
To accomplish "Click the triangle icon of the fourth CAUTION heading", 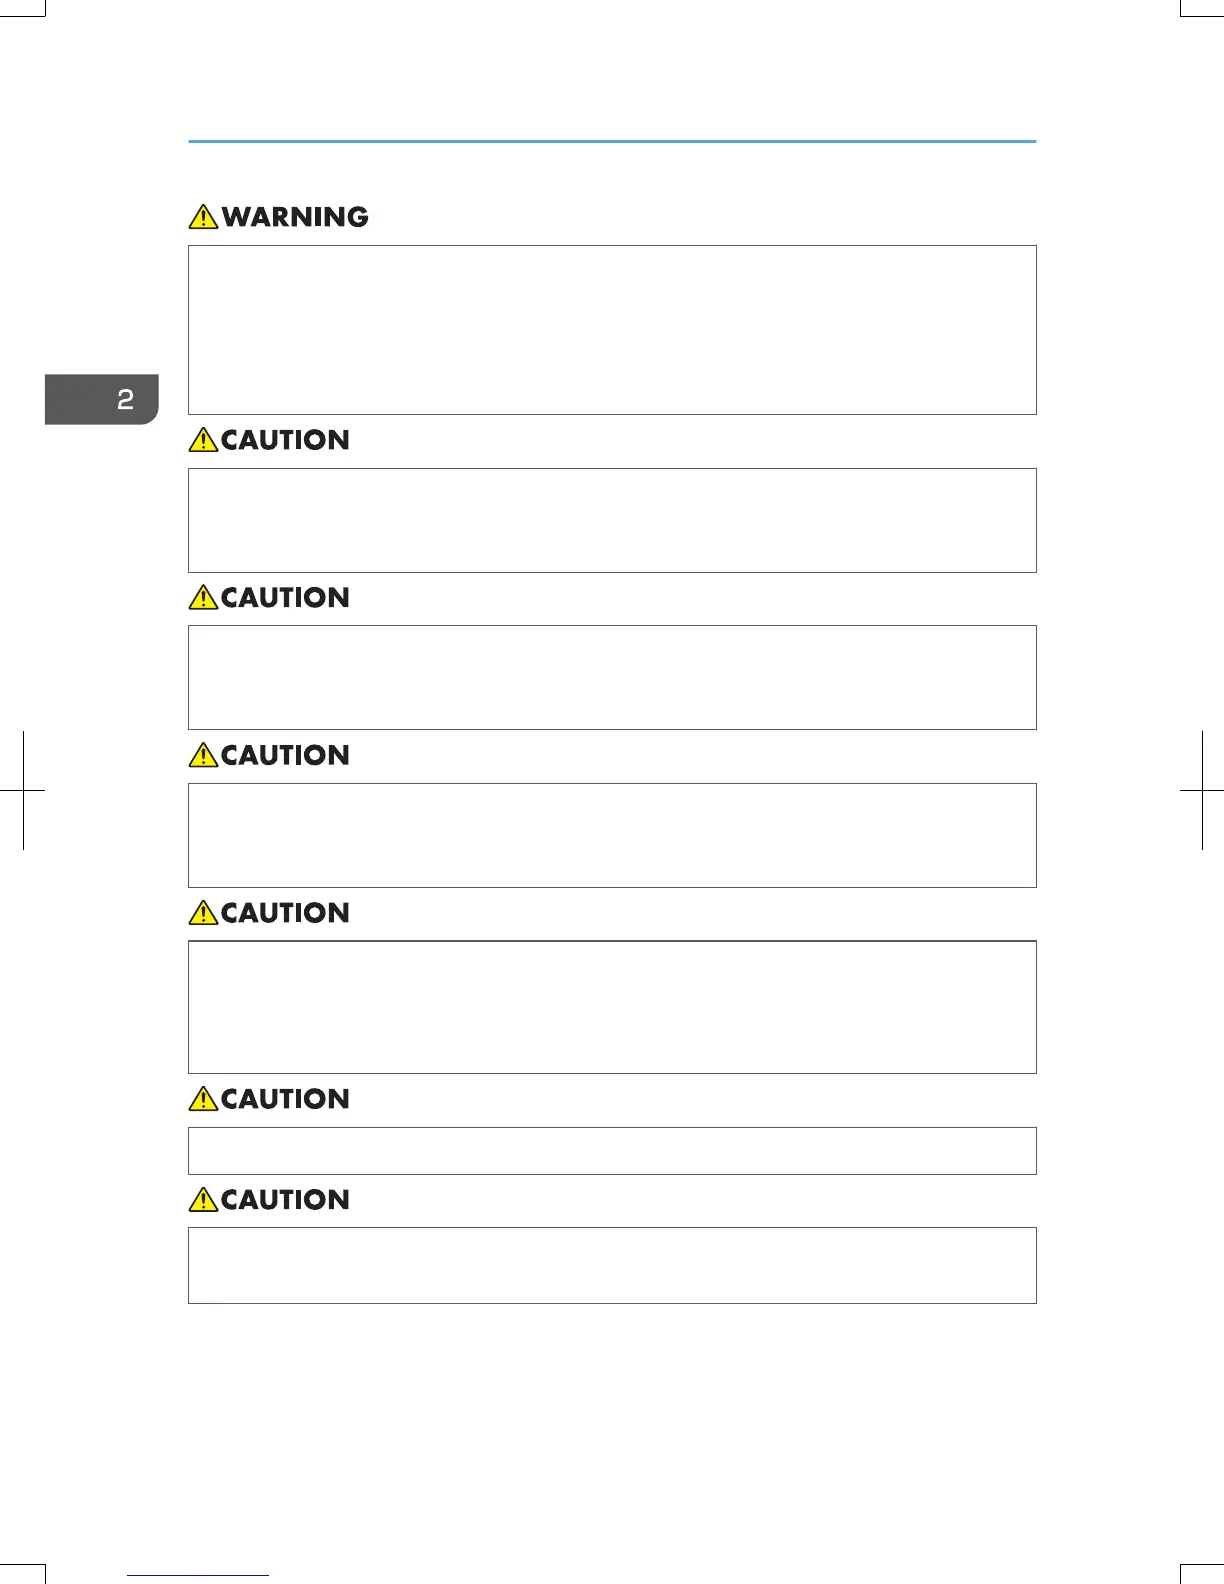I will [203, 913].
